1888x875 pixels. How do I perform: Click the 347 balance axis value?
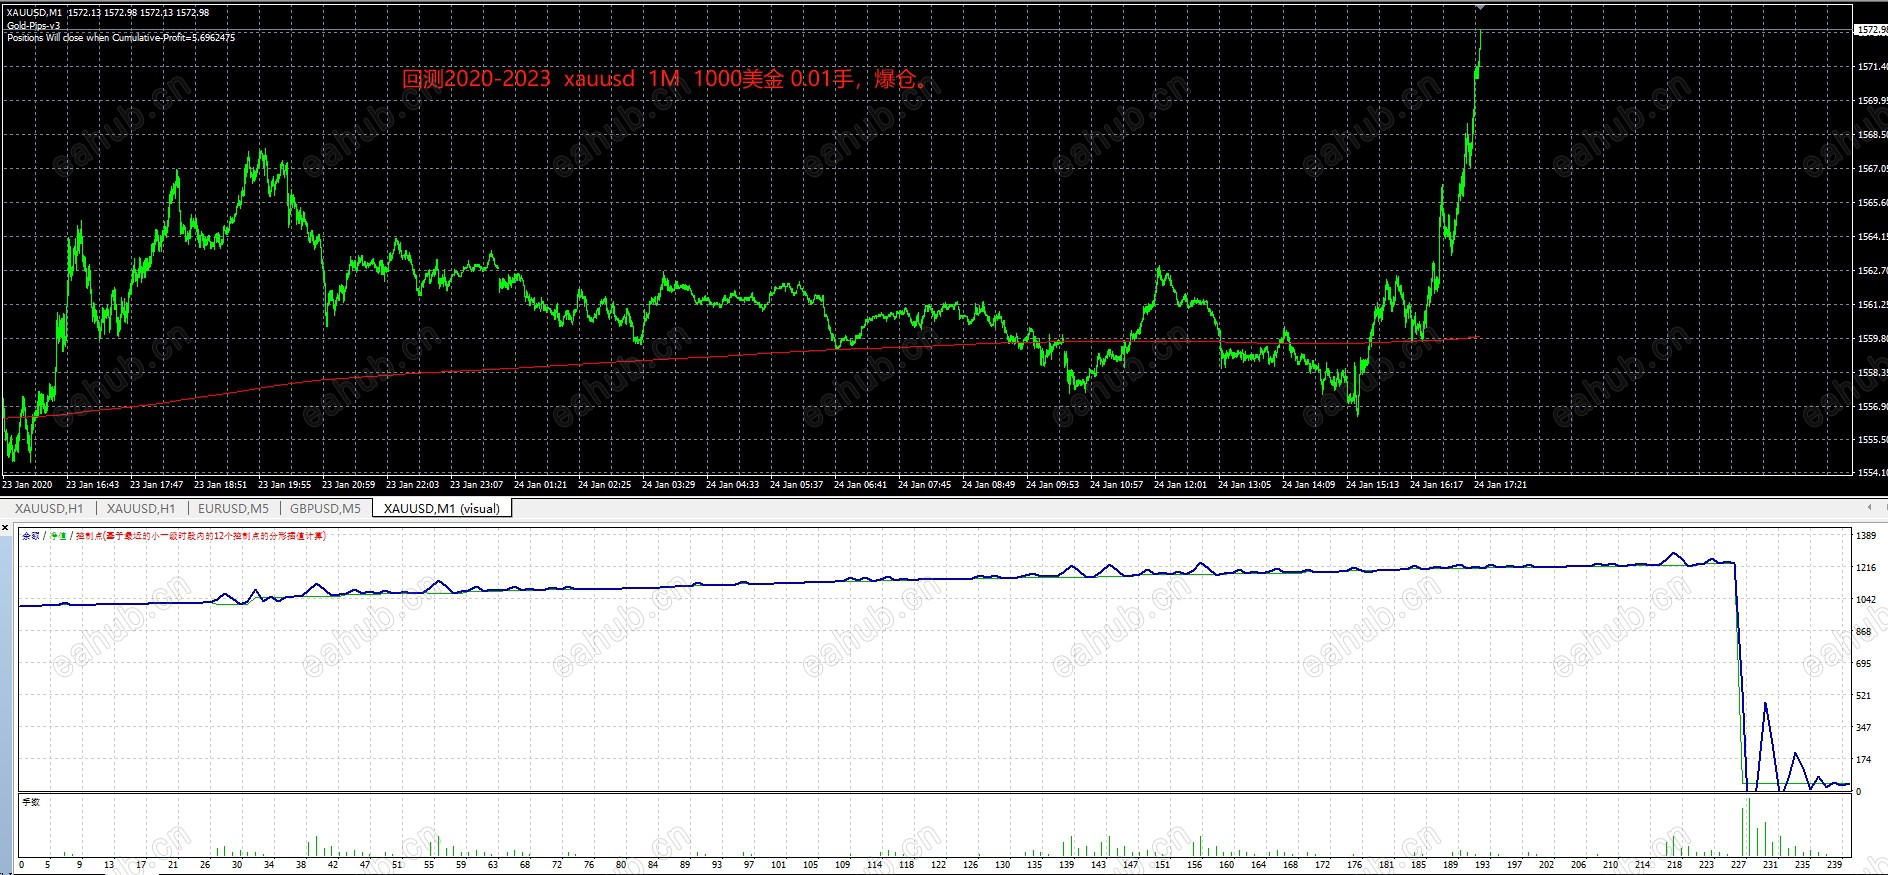(x=1864, y=728)
